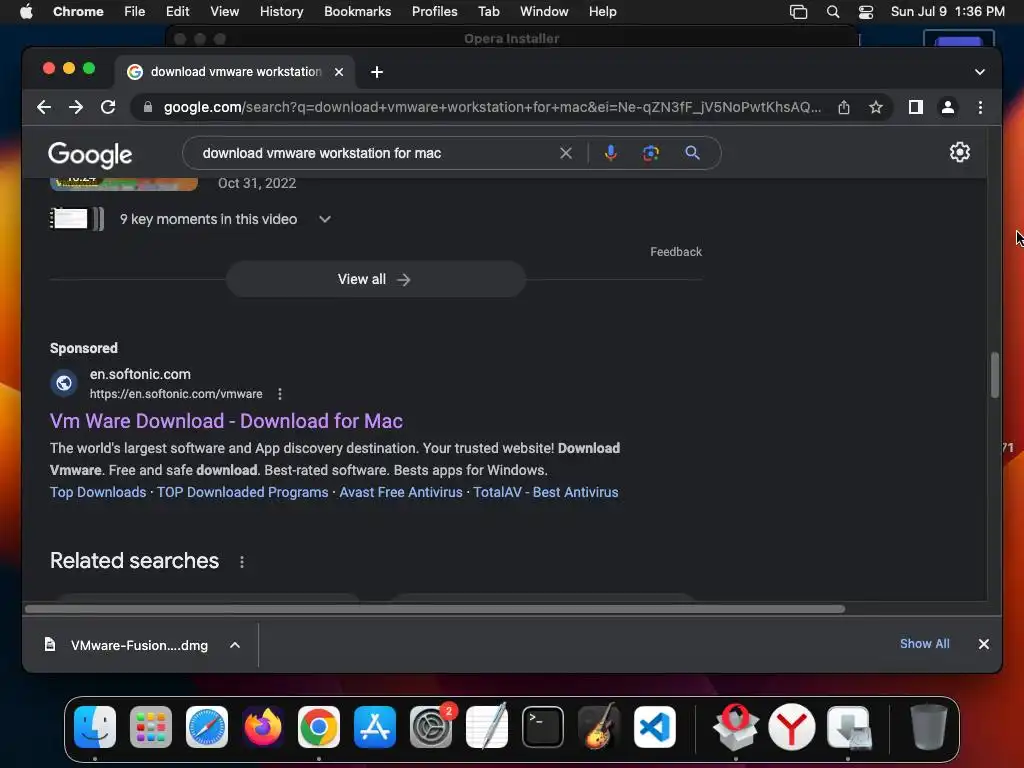Click the site lock icon
Viewport: 1024px width, 768px height.
pos(148,107)
